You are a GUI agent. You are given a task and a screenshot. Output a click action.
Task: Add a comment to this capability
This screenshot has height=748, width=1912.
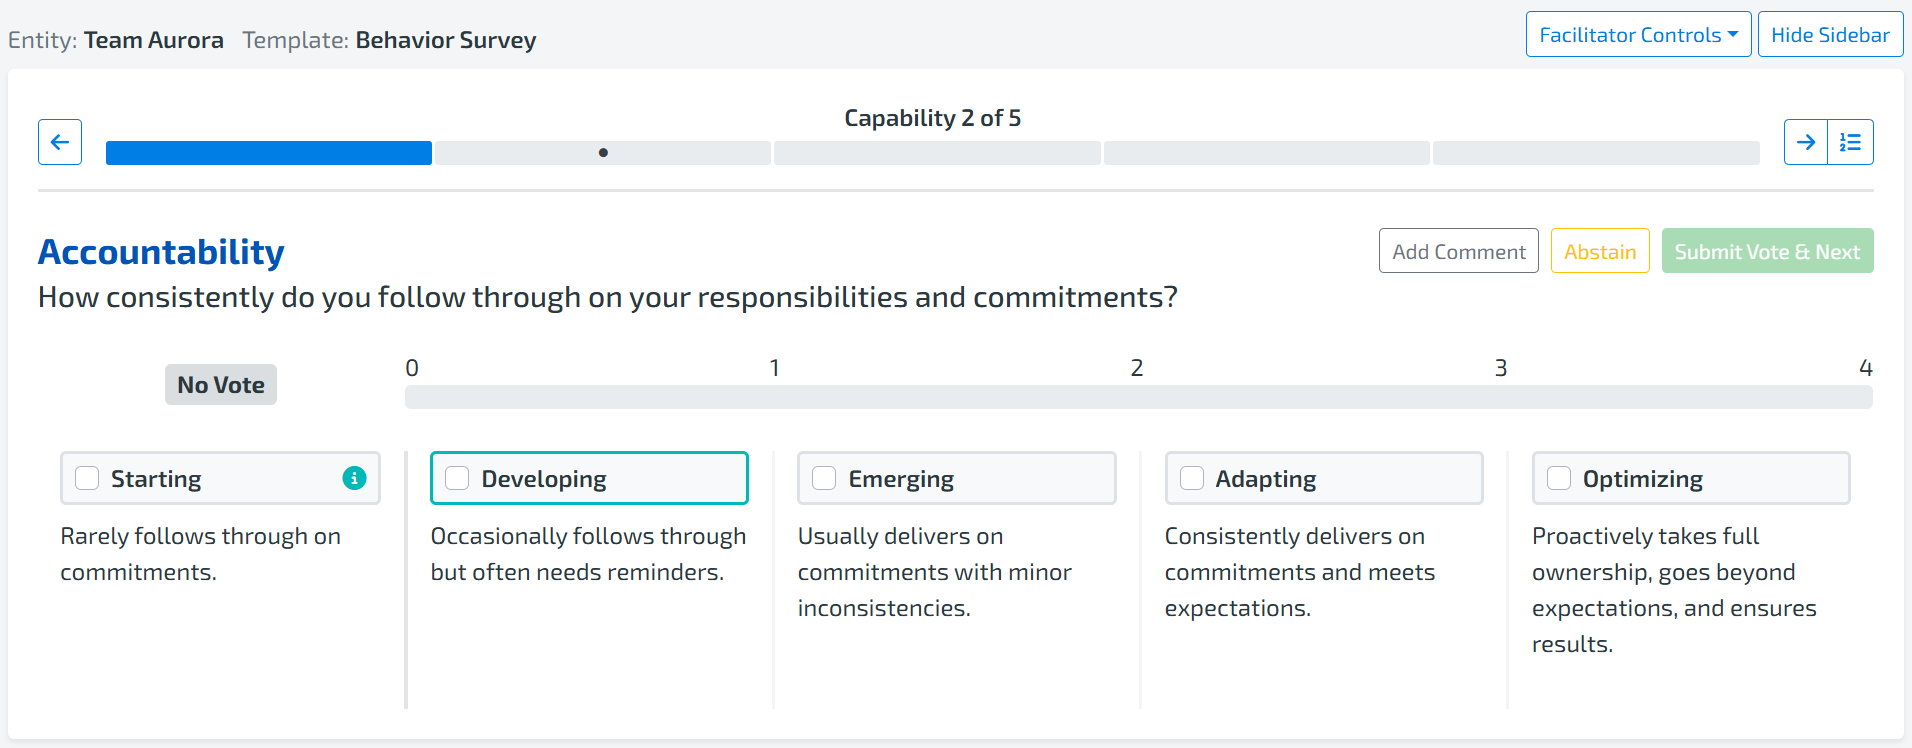coord(1458,251)
